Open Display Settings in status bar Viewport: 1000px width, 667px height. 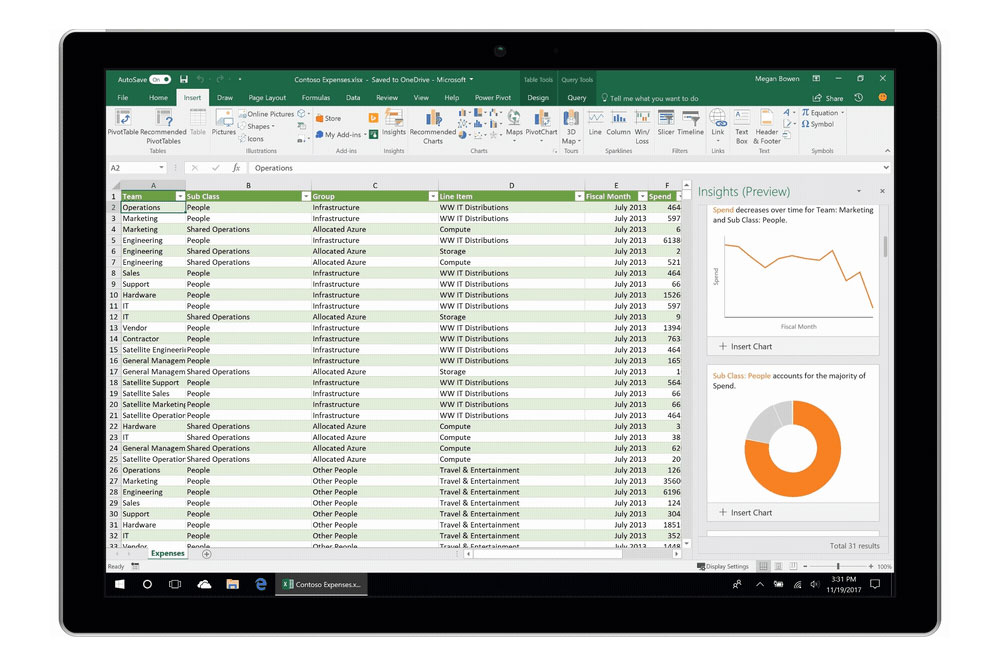click(723, 566)
